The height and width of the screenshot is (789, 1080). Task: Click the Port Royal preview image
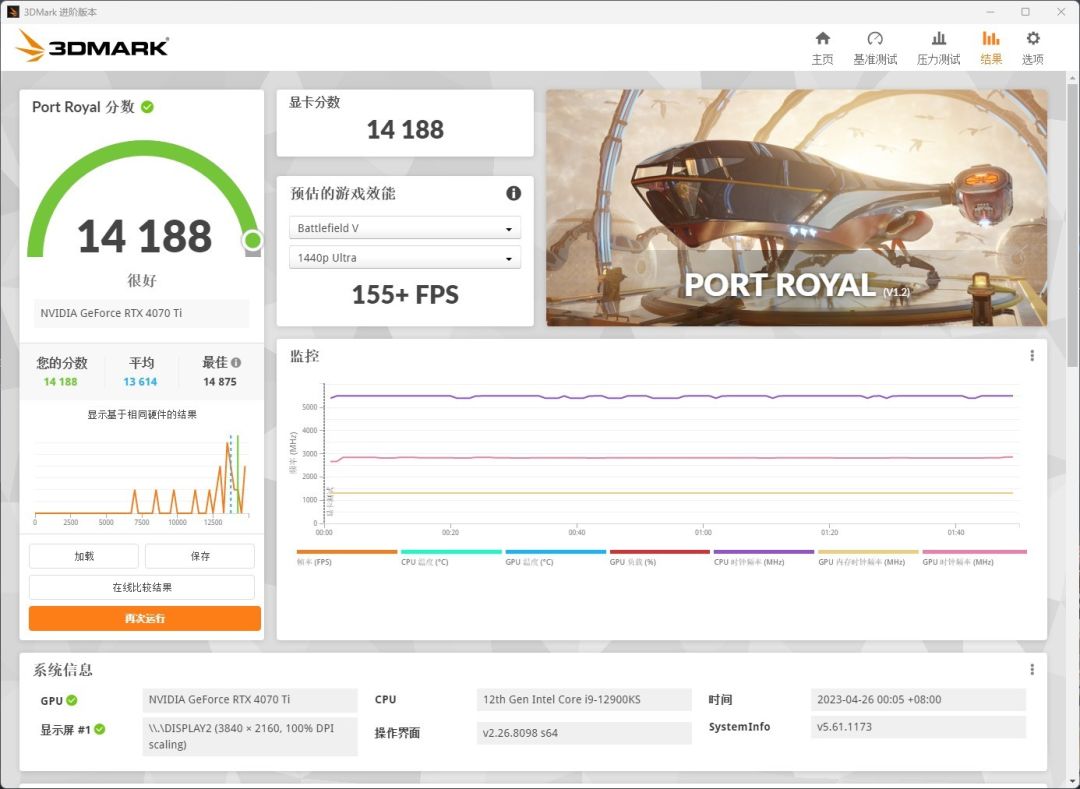pos(796,208)
